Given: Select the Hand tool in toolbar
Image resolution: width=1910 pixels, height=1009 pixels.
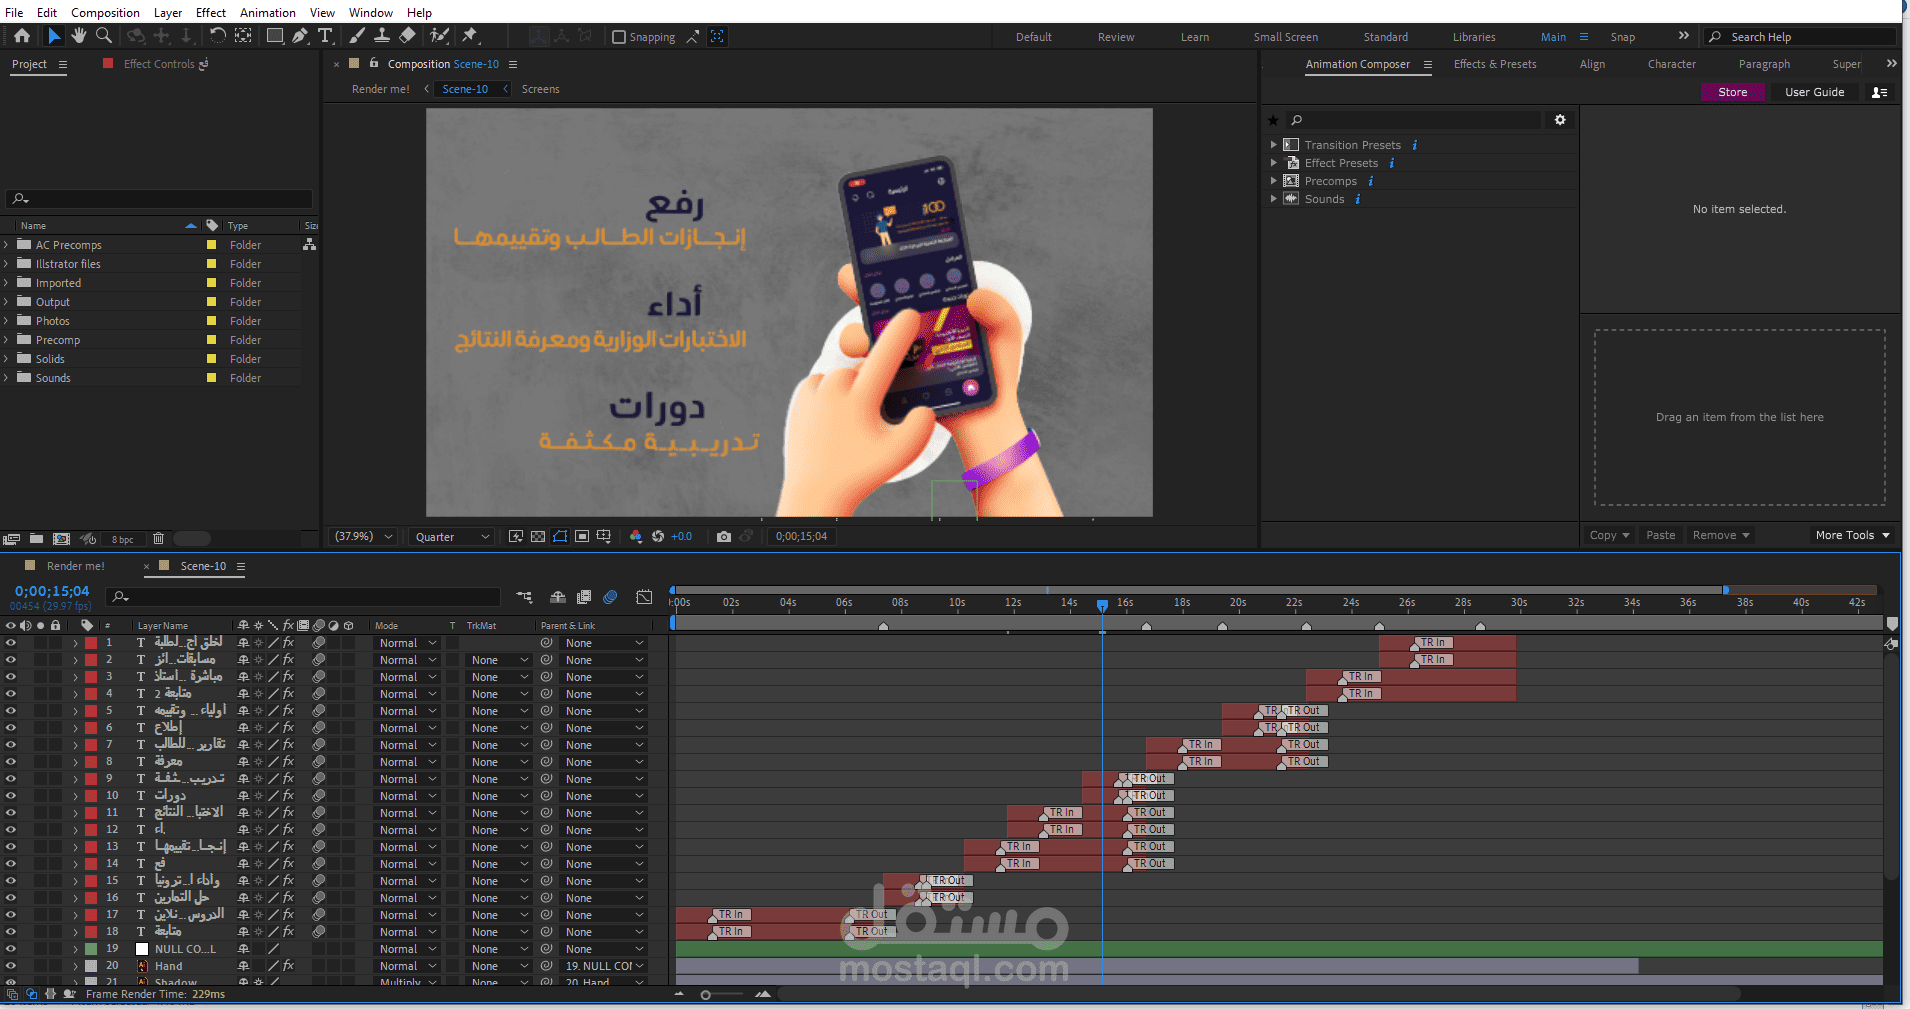Looking at the screenshot, I should coord(79,36).
